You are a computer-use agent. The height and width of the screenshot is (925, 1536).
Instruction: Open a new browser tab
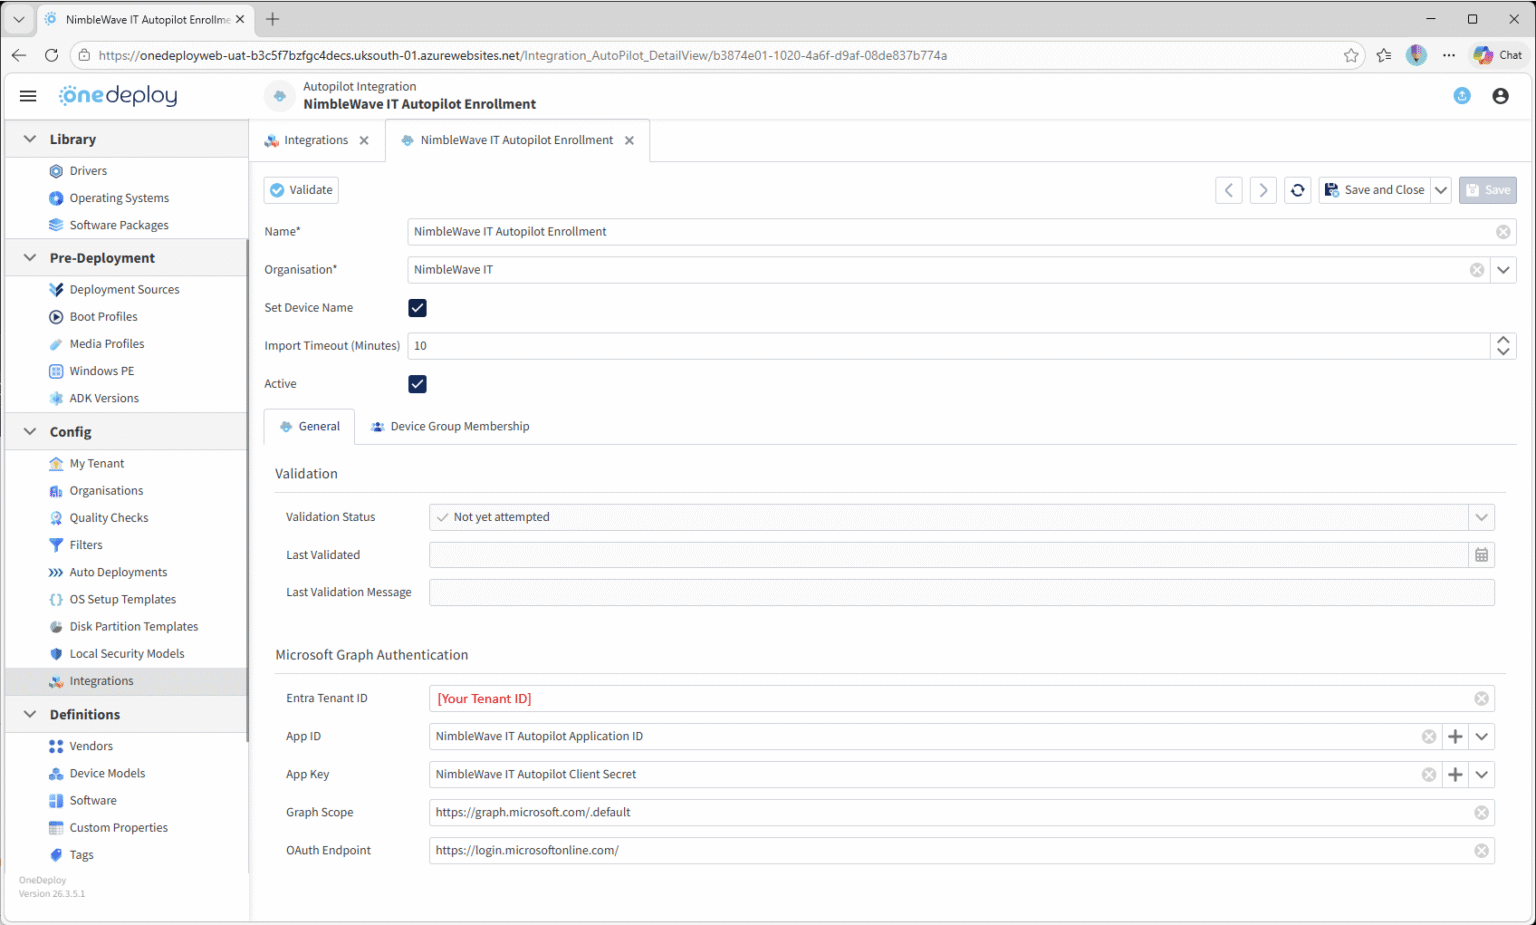[272, 19]
